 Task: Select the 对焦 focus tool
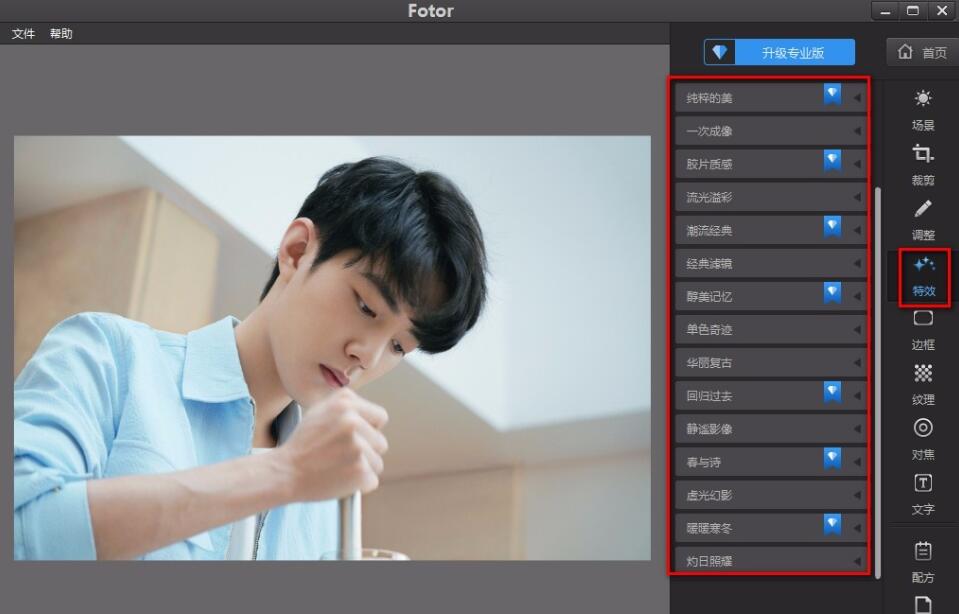[x=923, y=439]
